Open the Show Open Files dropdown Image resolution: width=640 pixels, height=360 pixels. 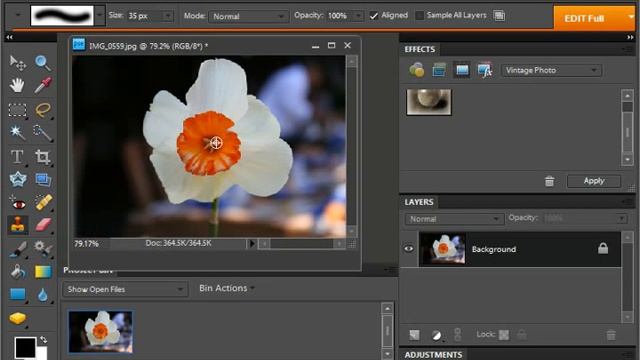pyautogui.click(x=125, y=289)
